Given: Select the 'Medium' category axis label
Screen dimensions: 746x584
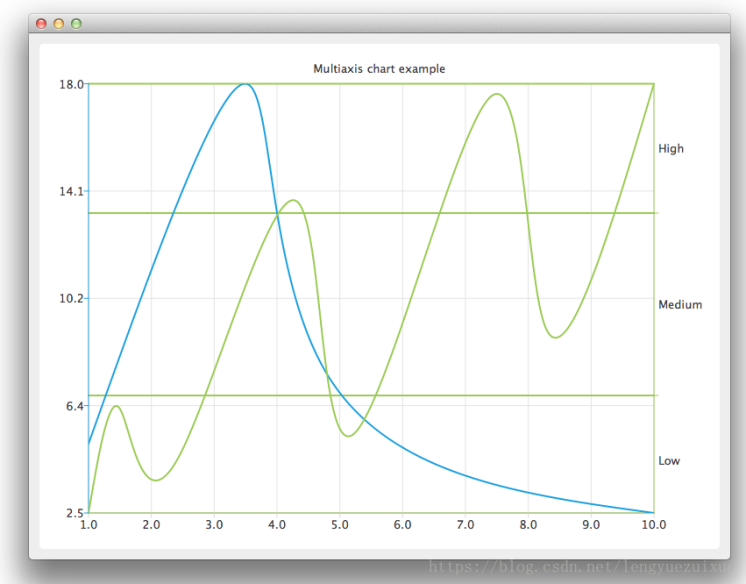Looking at the screenshot, I should click(x=680, y=305).
